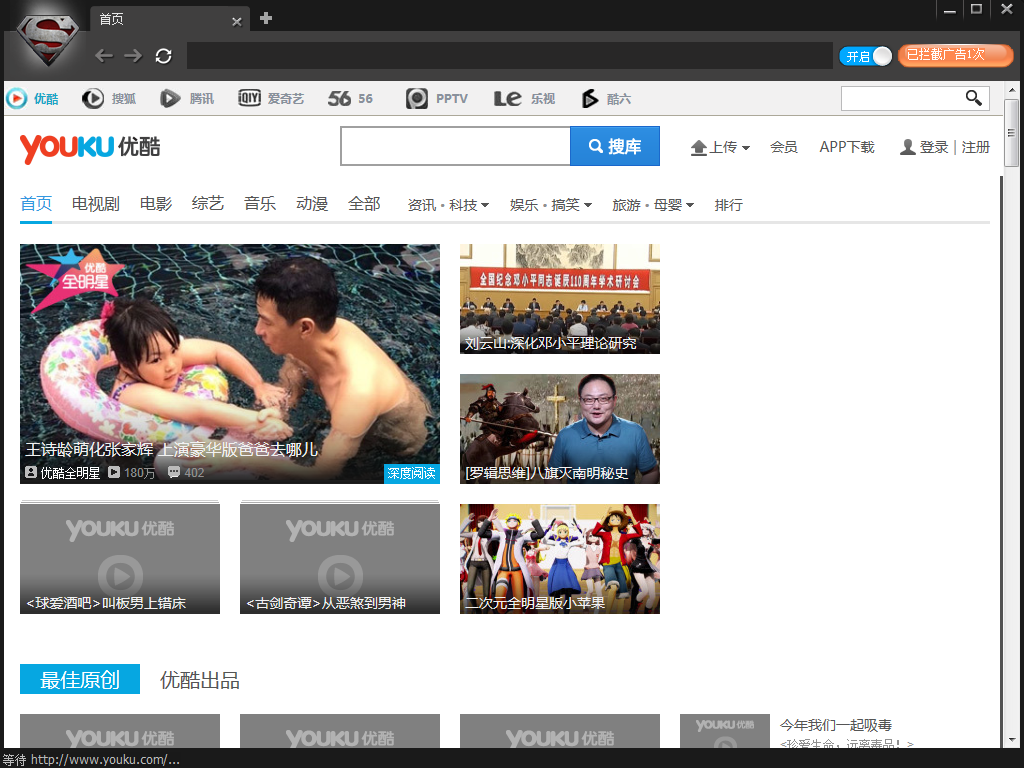The width and height of the screenshot is (1024, 768).
Task: Open Tencent video site shortcut
Action: [x=187, y=98]
